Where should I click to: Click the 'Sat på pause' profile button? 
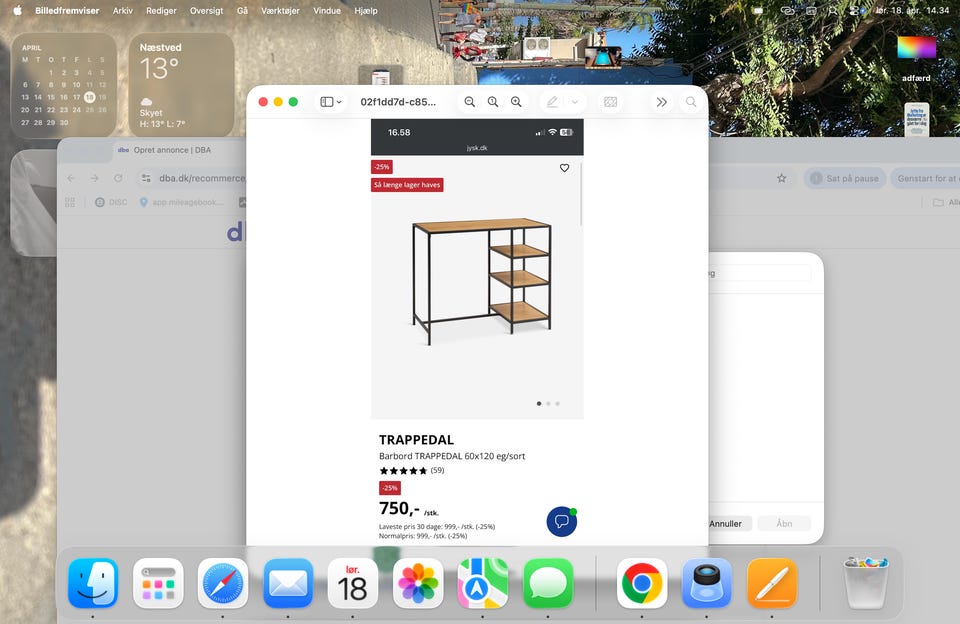click(844, 178)
